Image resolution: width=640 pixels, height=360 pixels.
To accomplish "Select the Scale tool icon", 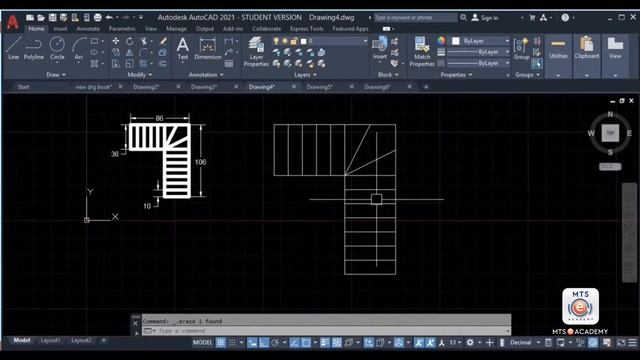I will click(x=129, y=64).
